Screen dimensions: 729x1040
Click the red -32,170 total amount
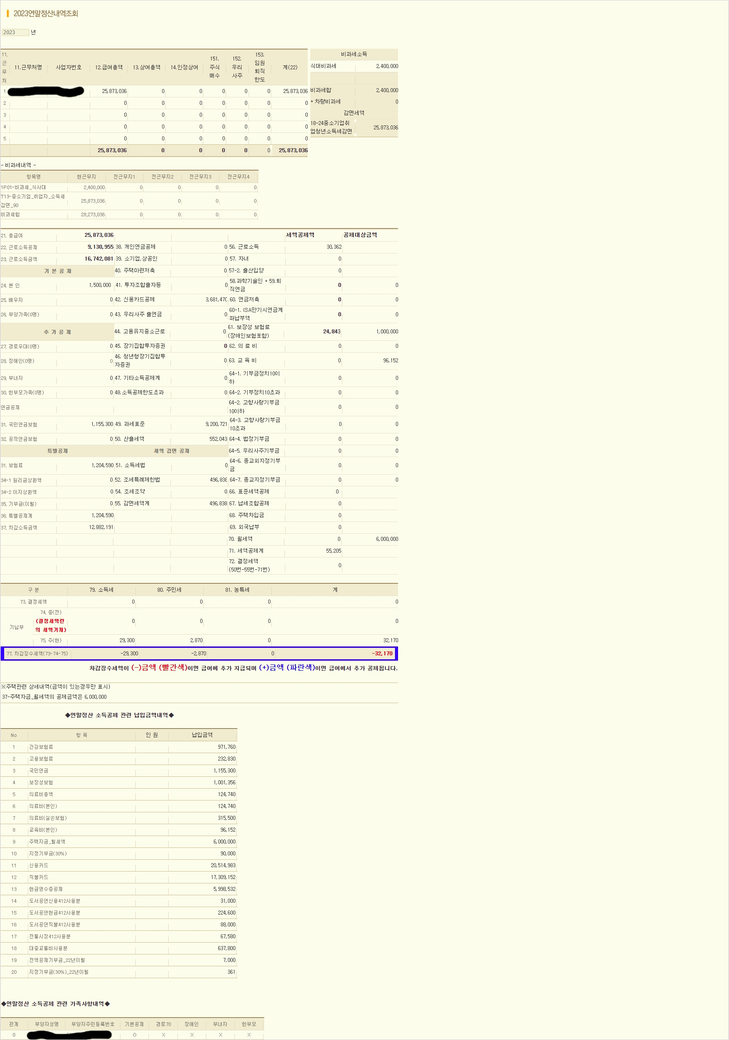coord(384,653)
